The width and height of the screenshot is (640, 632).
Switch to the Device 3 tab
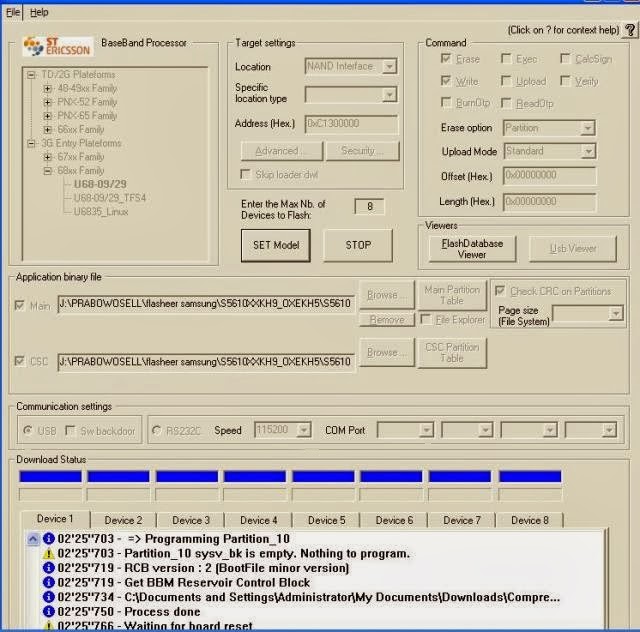tap(191, 520)
